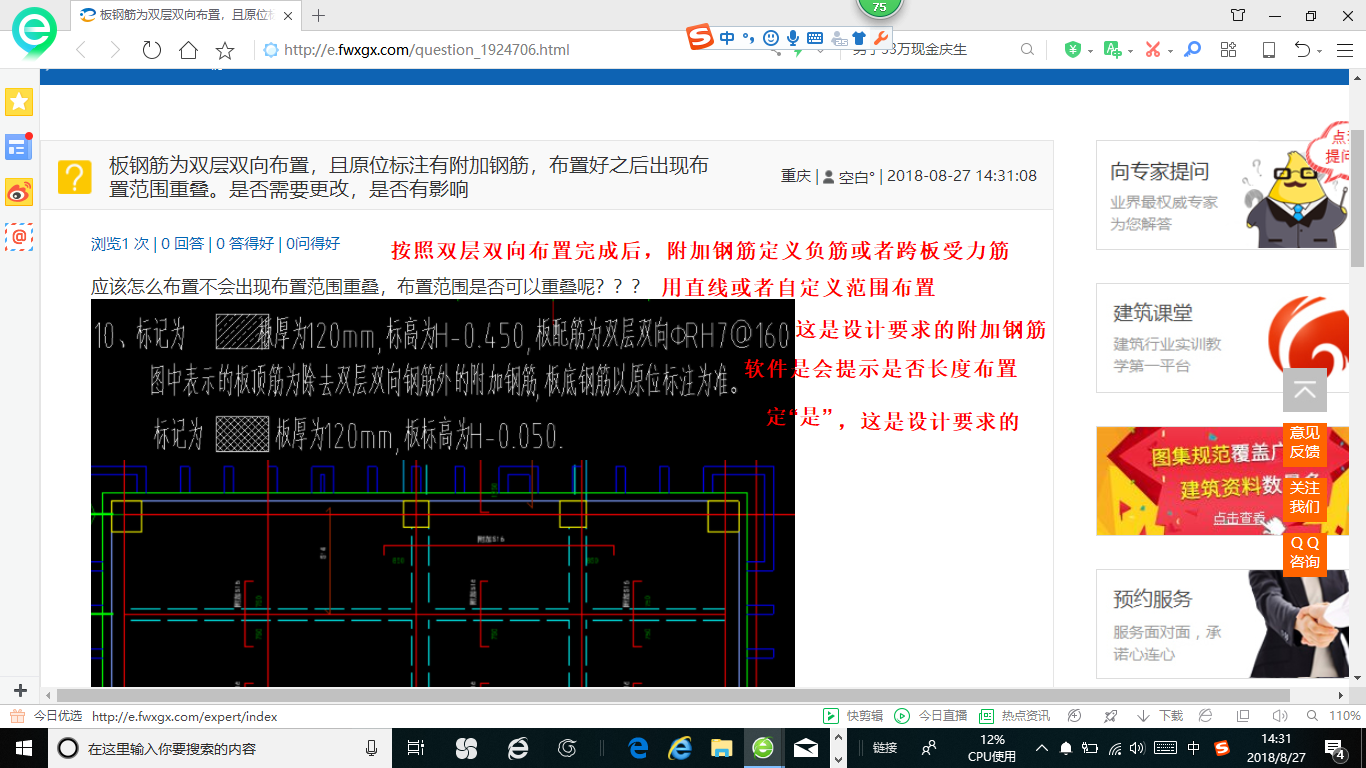This screenshot has width=1366, height=768.
Task: Open File Explorer from the taskbar
Action: 721,748
